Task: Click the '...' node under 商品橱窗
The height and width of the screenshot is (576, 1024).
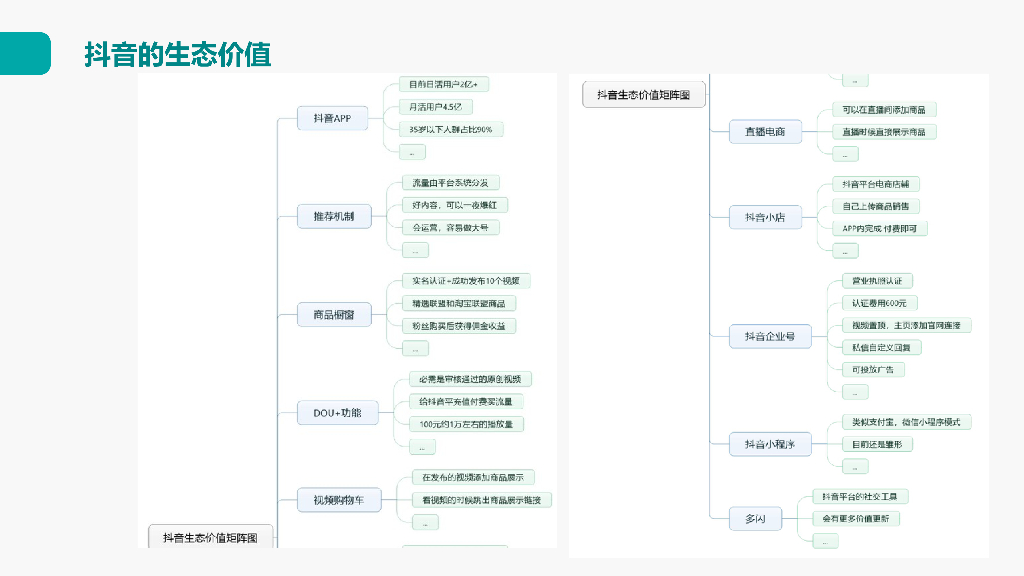Action: (x=415, y=349)
